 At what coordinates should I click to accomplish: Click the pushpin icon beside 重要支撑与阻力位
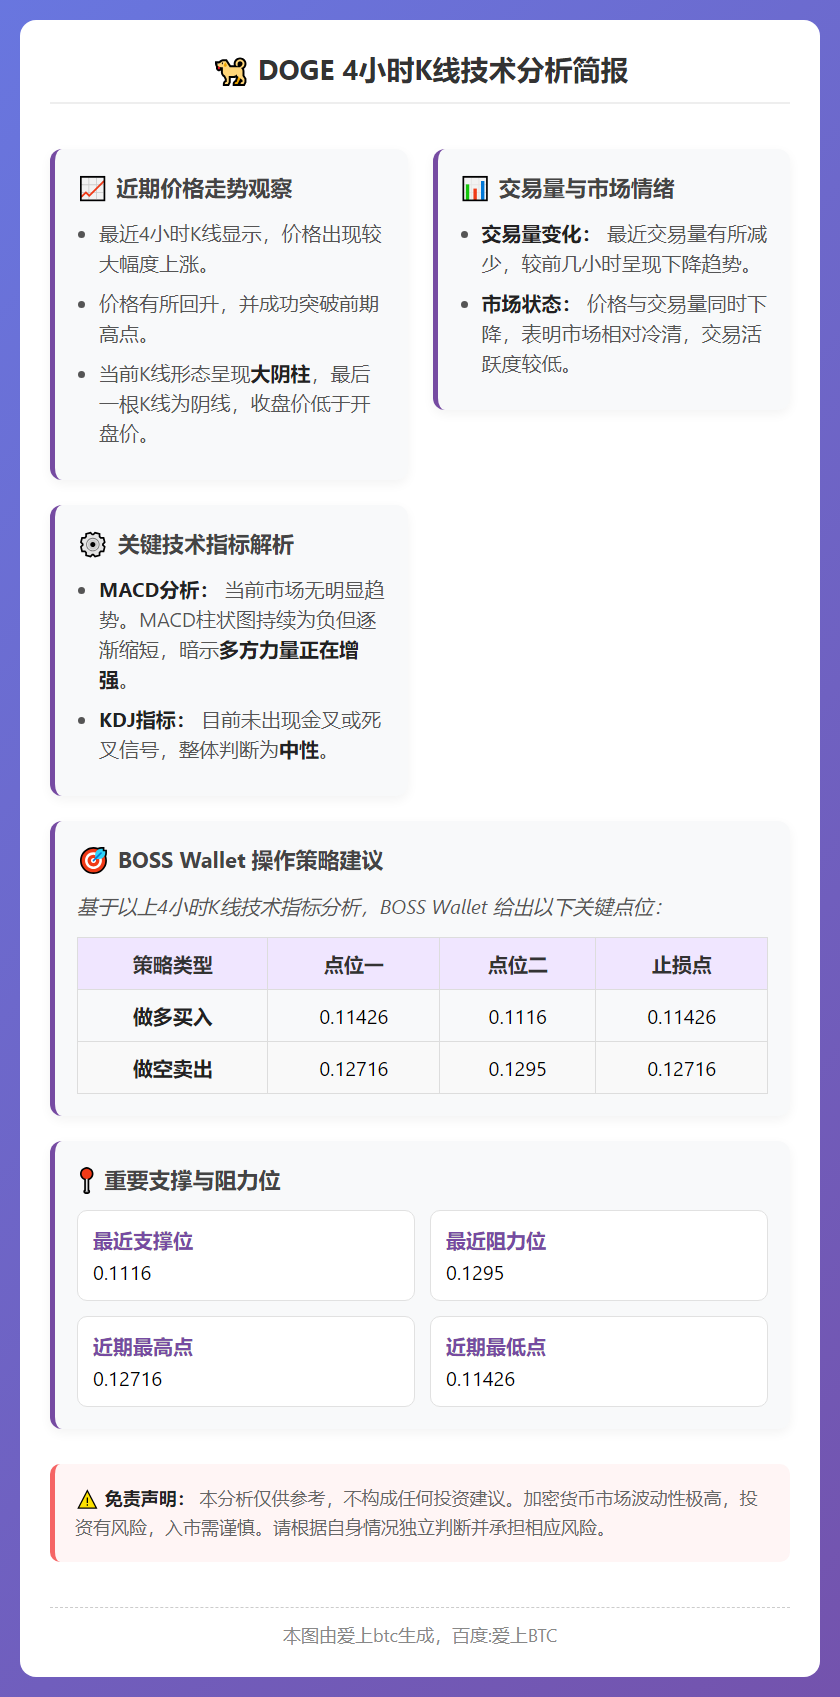coord(87,1180)
